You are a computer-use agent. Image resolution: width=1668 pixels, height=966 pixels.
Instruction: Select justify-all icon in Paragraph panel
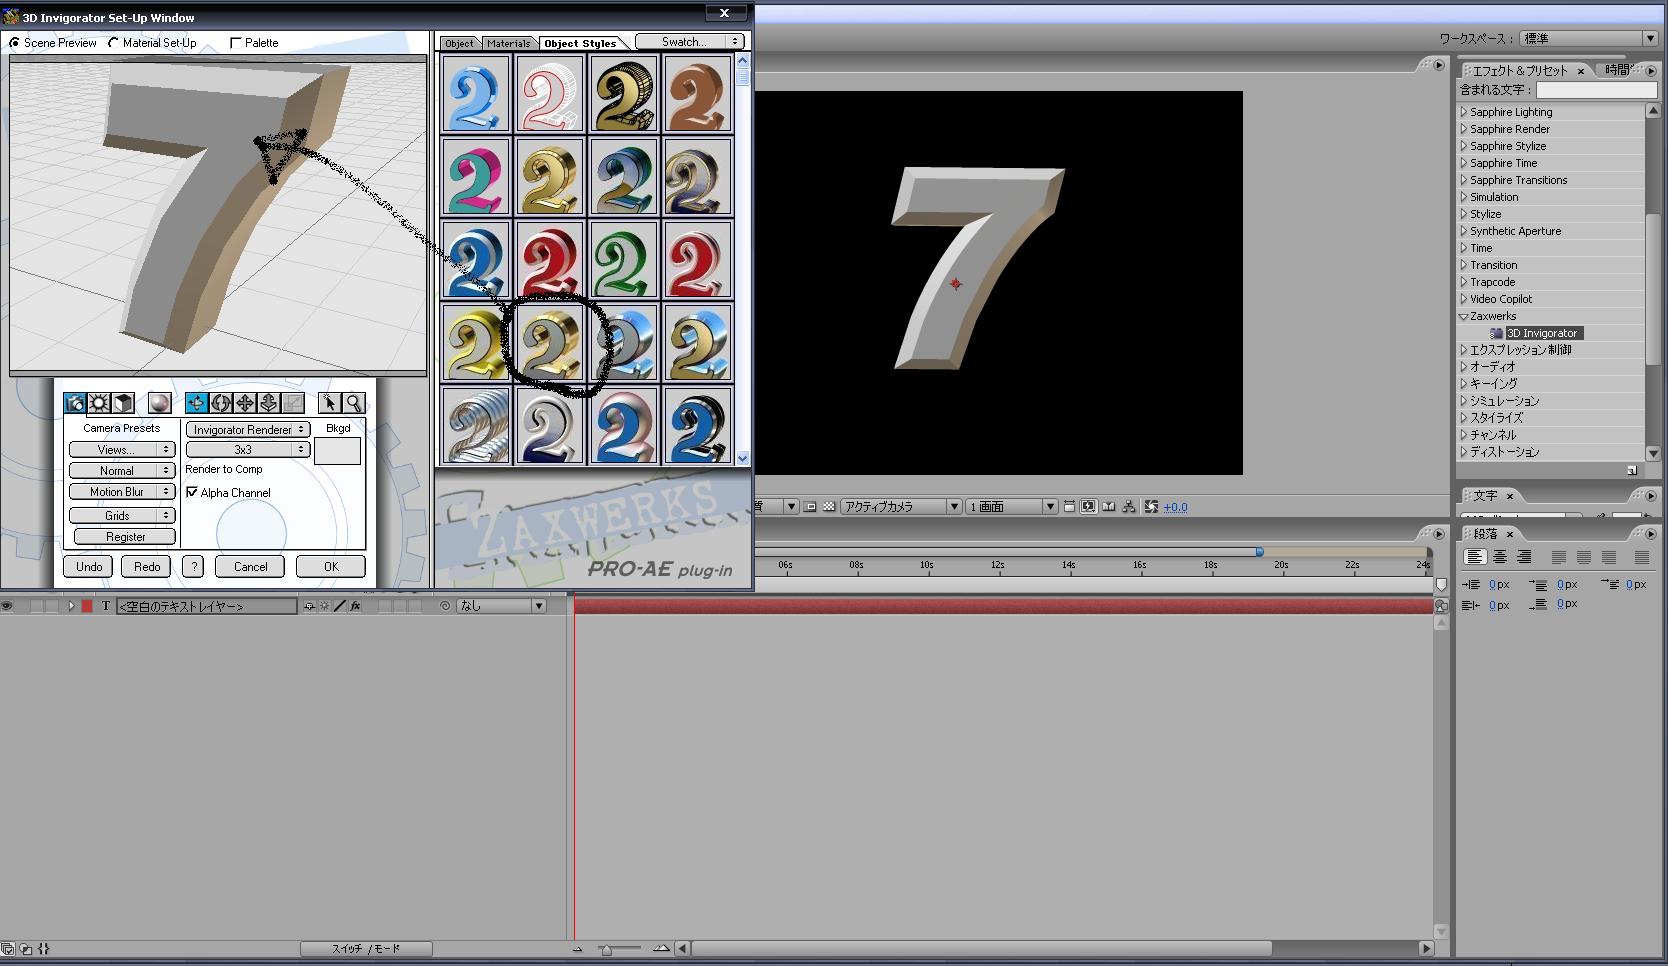(1642, 557)
